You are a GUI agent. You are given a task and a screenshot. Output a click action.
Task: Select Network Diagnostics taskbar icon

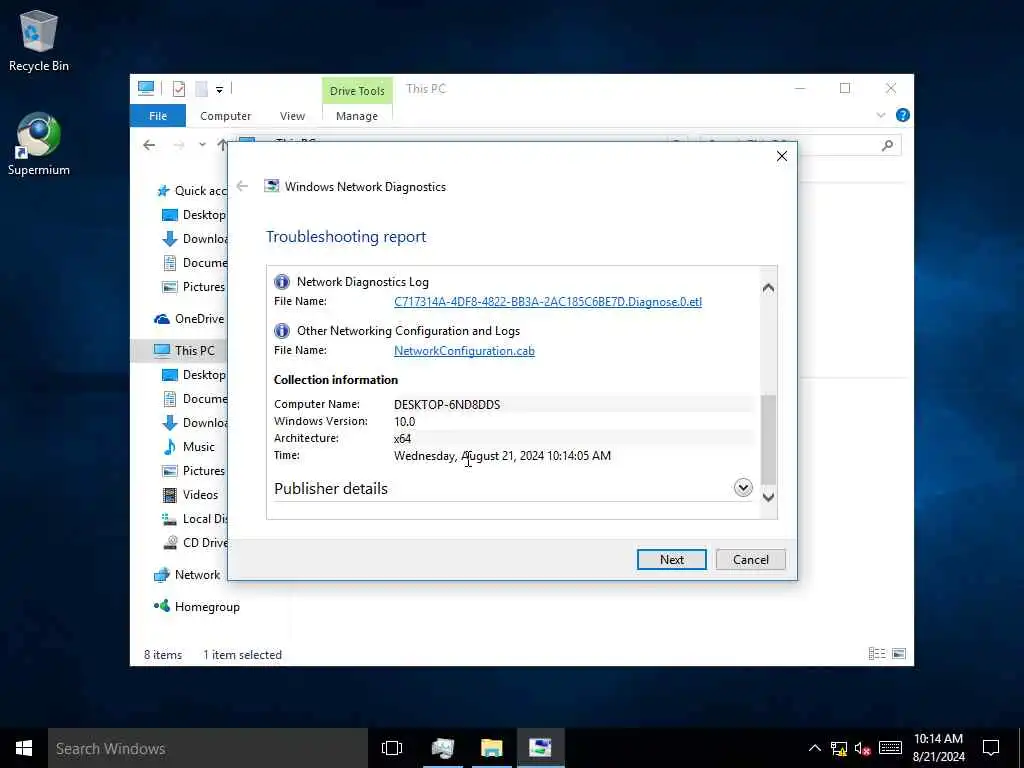coord(541,748)
